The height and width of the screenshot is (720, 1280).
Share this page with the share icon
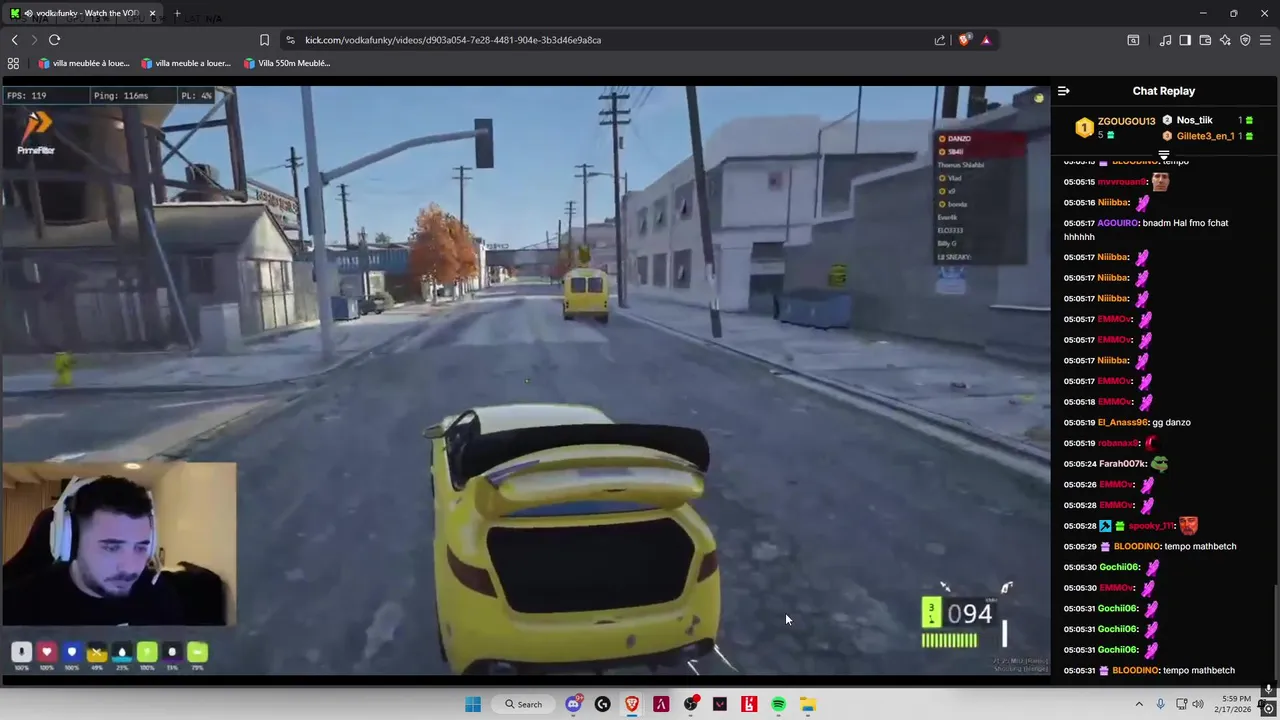coord(940,40)
